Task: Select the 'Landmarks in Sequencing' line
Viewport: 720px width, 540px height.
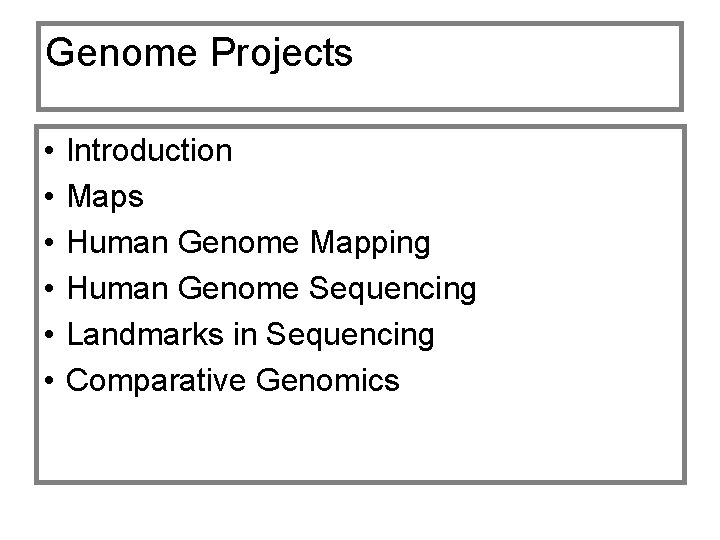Action: point(250,335)
